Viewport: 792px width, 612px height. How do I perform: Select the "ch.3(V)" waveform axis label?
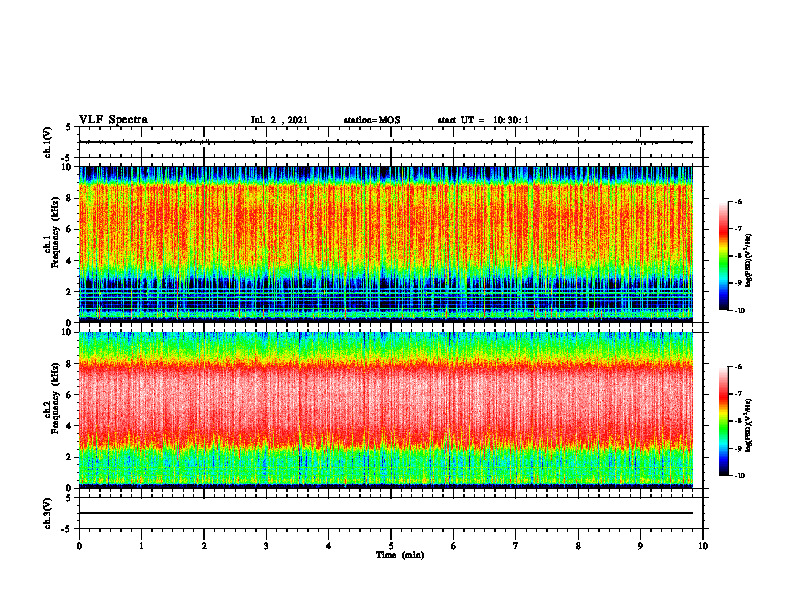(47, 514)
